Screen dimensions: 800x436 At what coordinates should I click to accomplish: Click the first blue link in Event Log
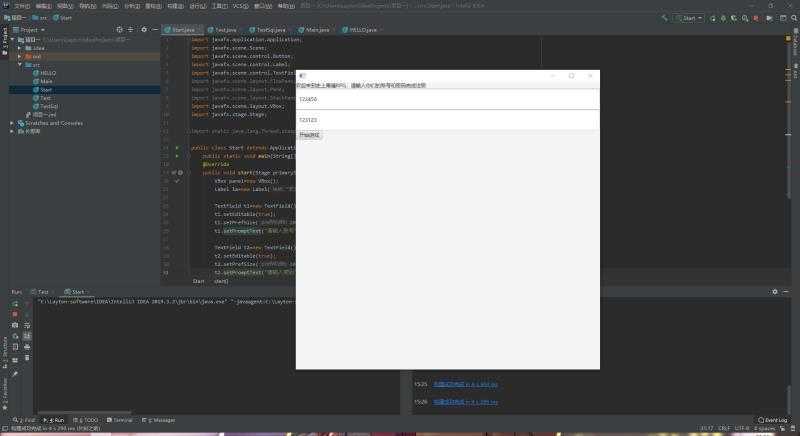pyautogui.click(x=465, y=384)
